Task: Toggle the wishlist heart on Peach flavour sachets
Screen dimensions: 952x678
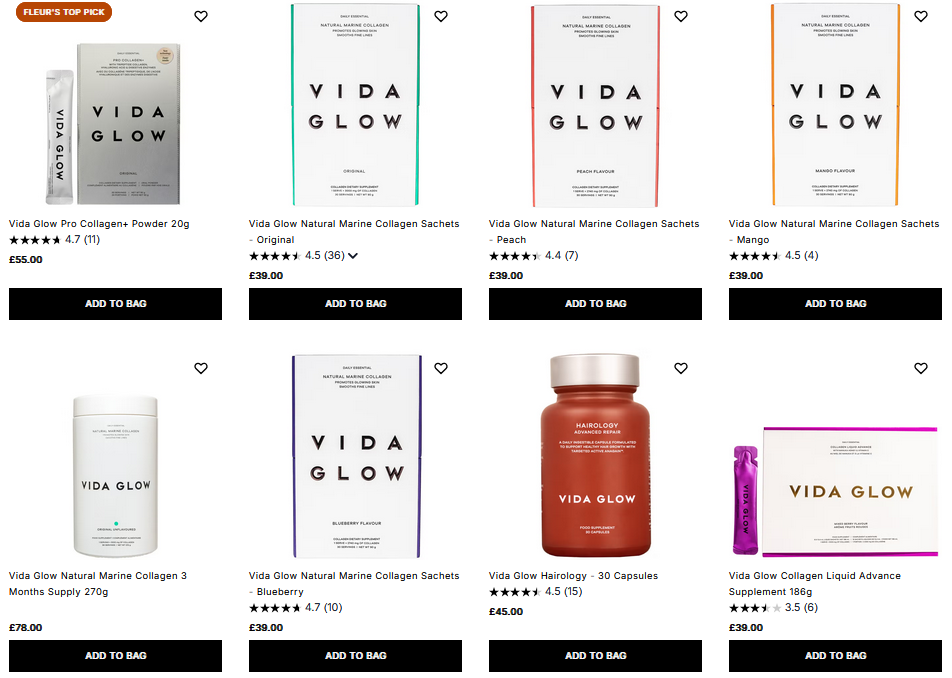Action: [681, 16]
